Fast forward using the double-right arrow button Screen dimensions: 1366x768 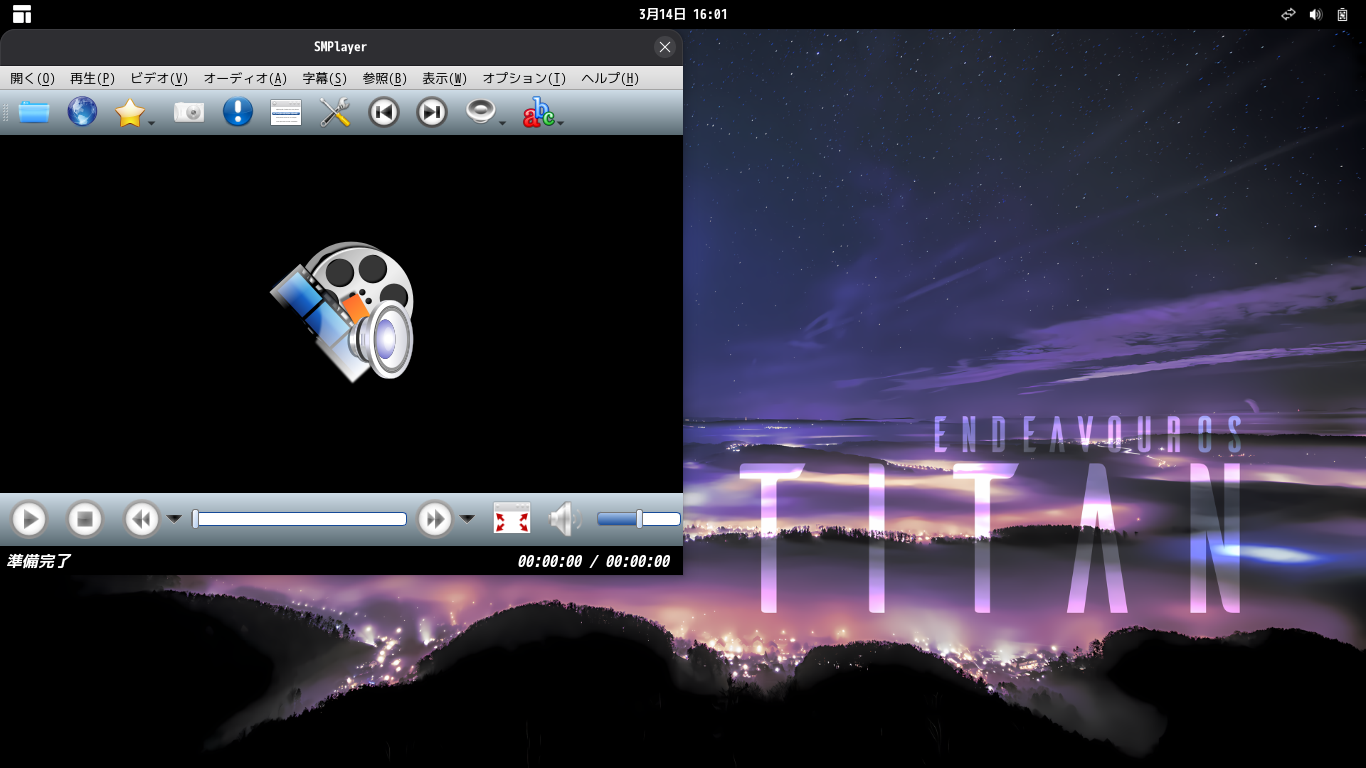pos(435,519)
